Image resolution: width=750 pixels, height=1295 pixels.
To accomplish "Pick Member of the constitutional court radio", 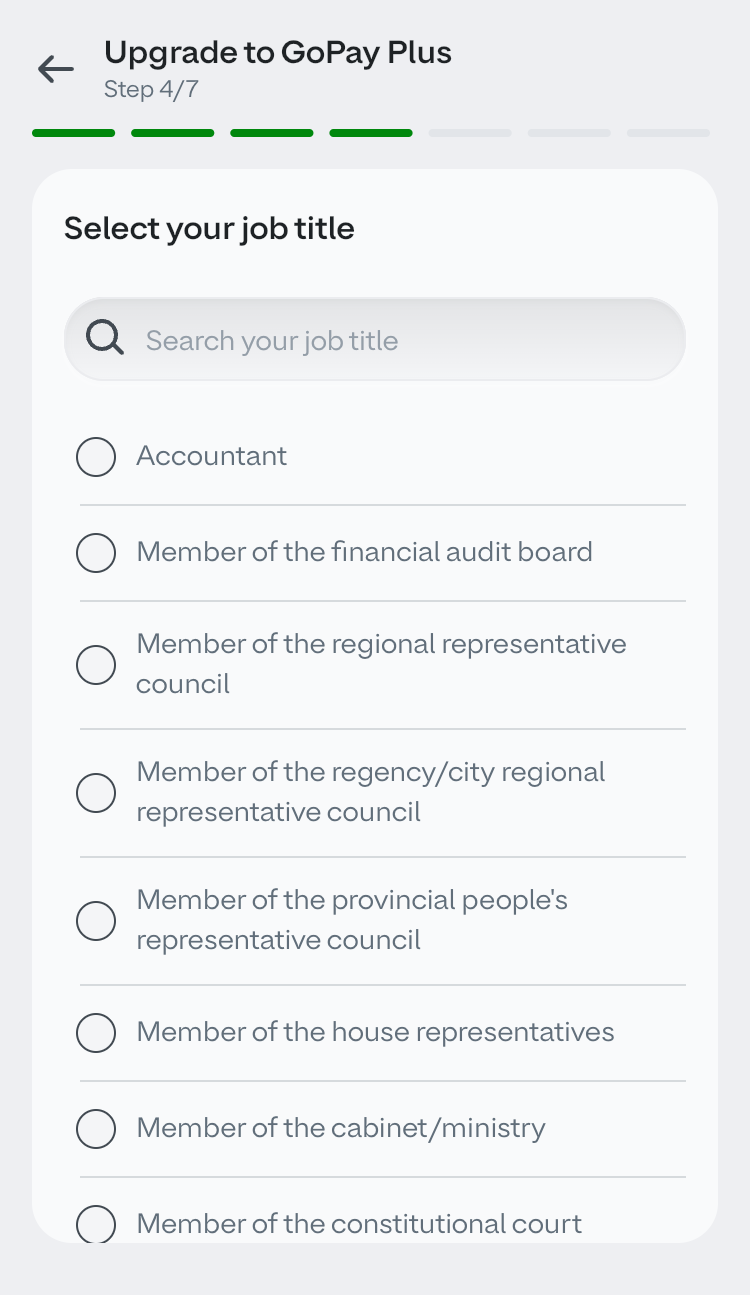I will (x=96, y=1224).
